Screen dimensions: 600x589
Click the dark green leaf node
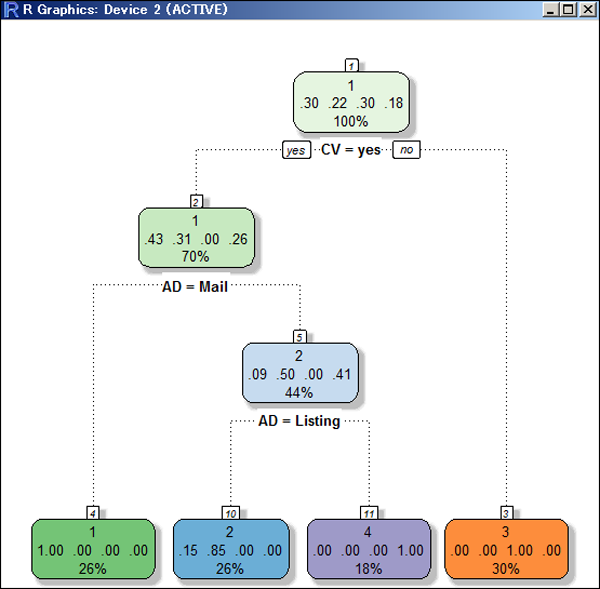coord(92,550)
